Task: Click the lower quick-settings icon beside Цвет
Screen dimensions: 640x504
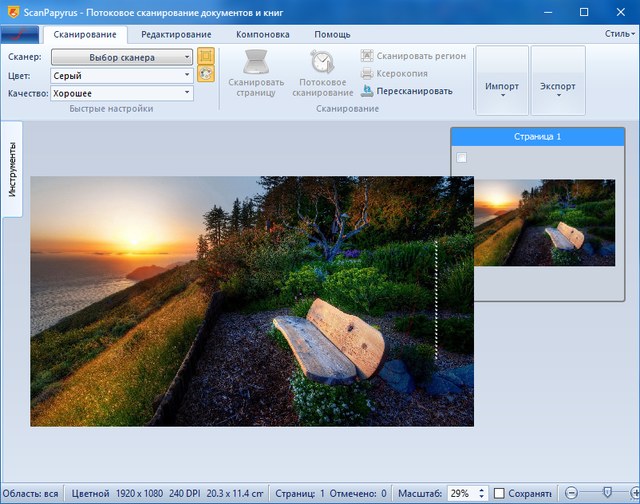Action: click(206, 74)
